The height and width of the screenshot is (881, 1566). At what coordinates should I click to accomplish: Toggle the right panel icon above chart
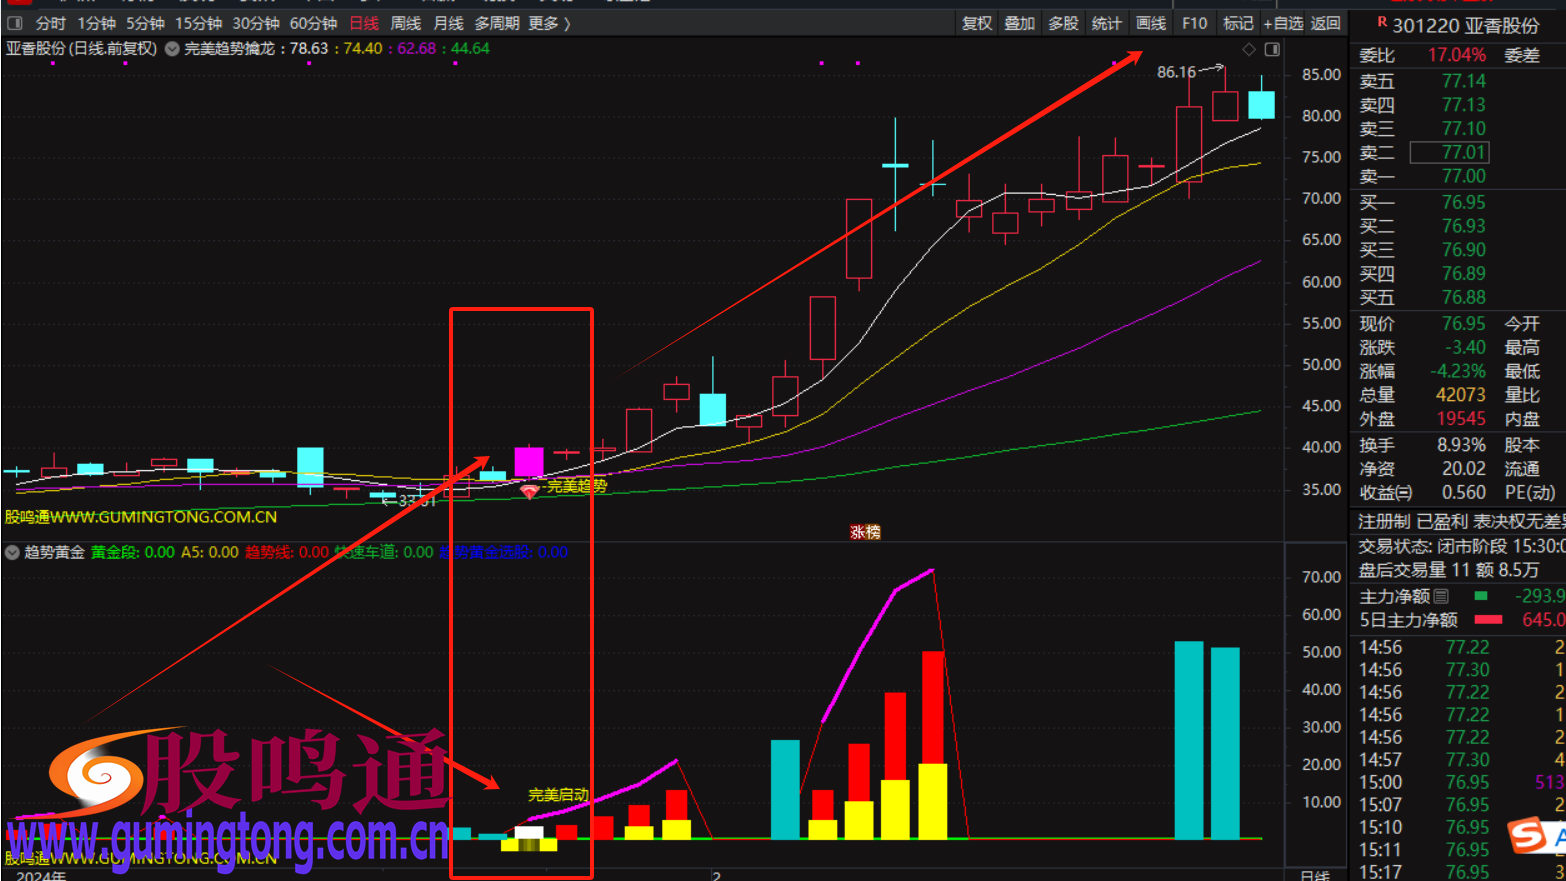coord(1272,49)
